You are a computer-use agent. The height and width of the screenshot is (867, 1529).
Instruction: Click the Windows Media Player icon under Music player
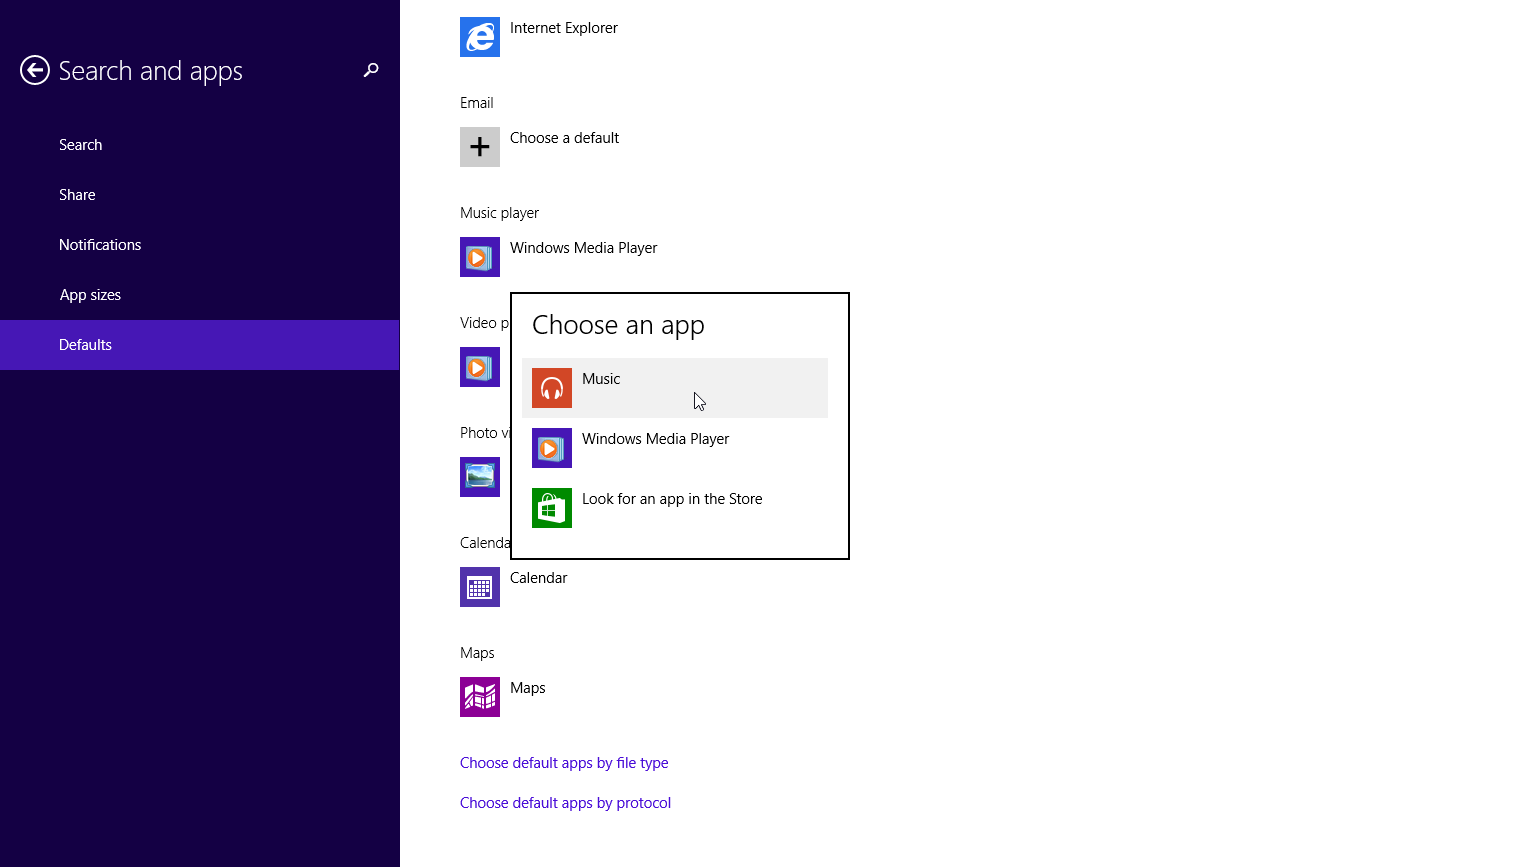coord(480,257)
